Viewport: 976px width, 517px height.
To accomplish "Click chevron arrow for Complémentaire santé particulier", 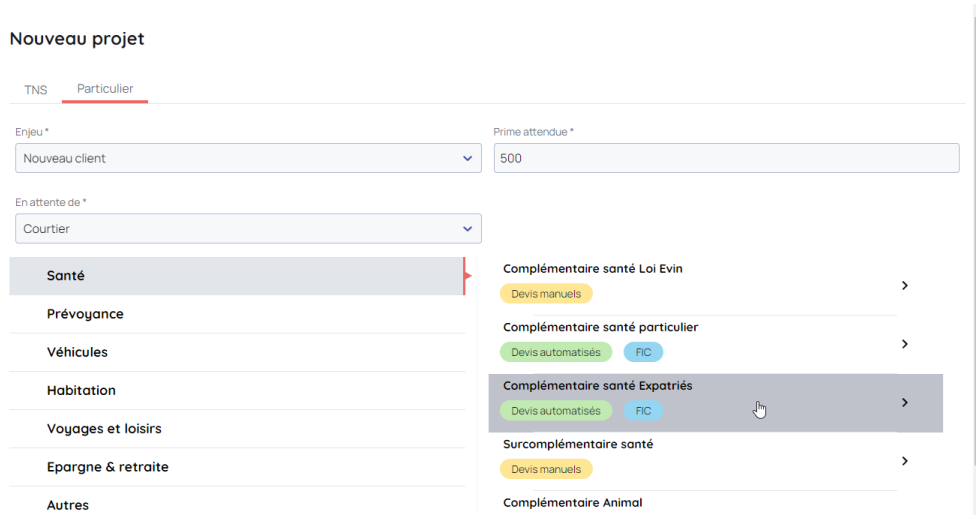I will [x=904, y=344].
